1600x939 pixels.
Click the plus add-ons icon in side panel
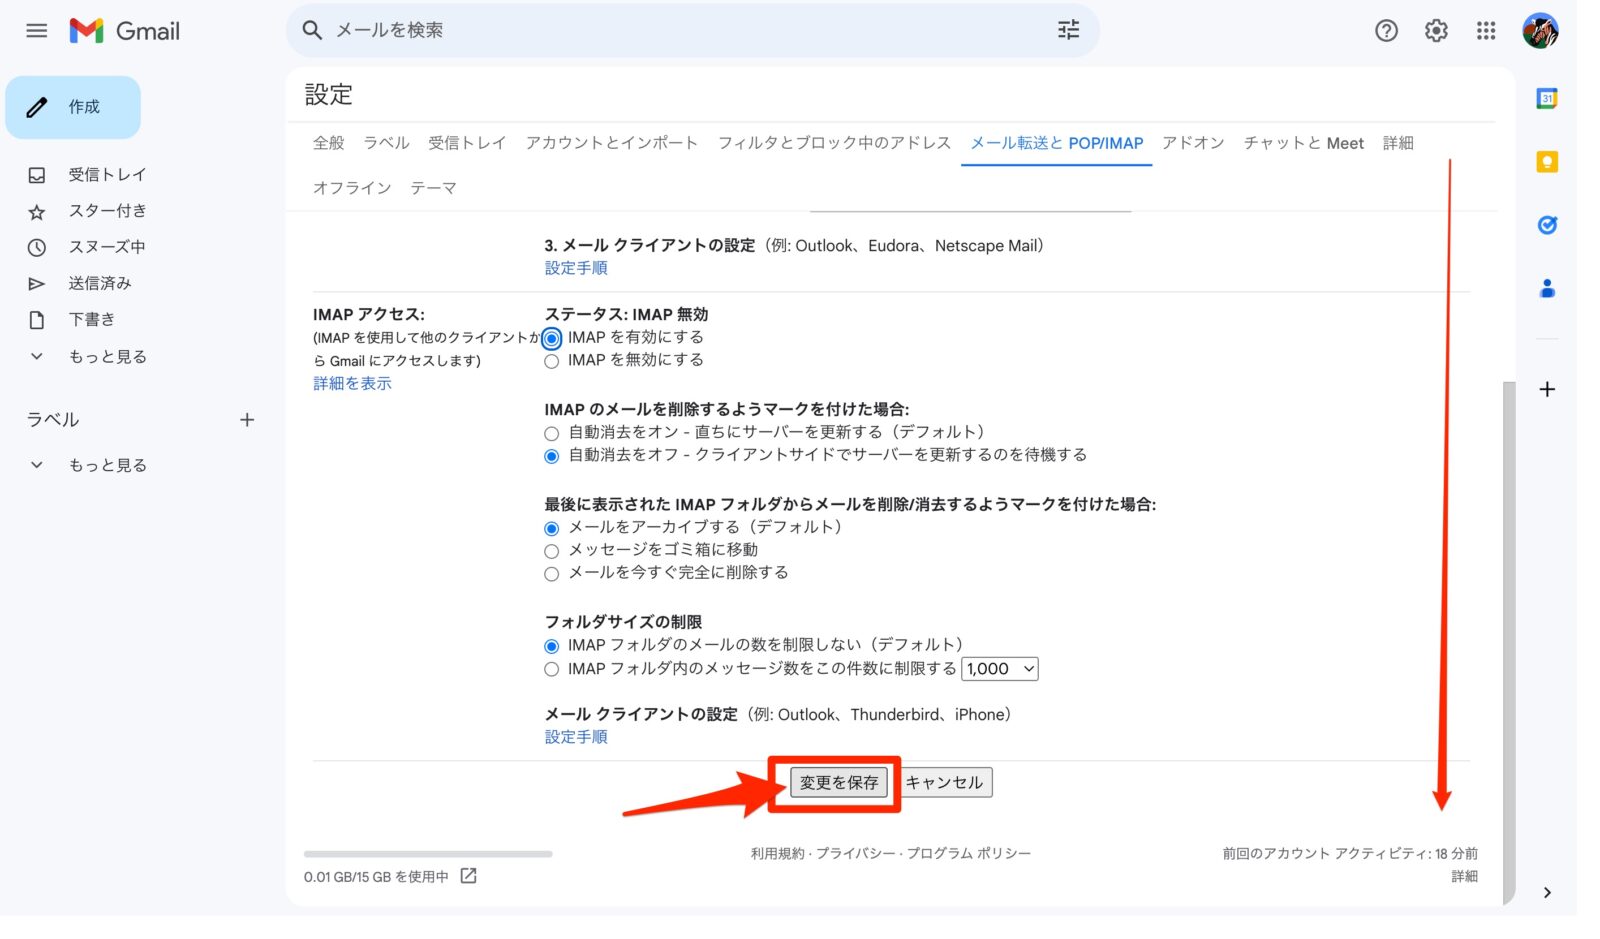click(1547, 389)
